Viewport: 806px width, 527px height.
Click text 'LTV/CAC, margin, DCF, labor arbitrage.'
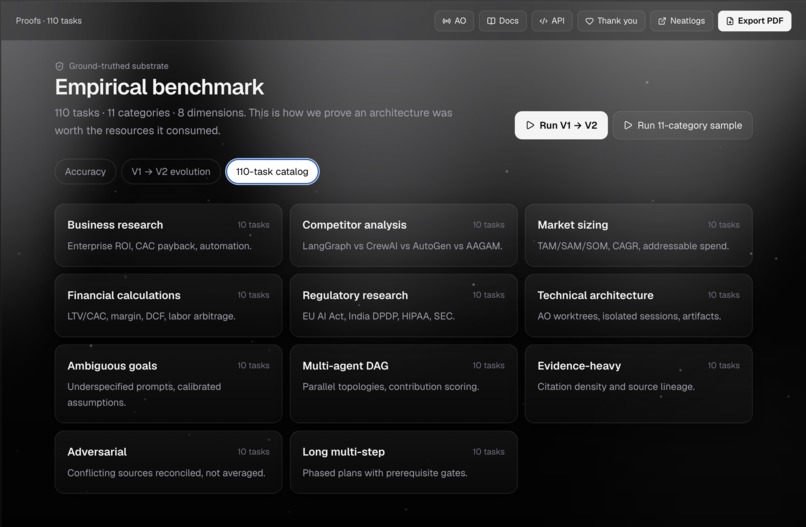coord(151,316)
